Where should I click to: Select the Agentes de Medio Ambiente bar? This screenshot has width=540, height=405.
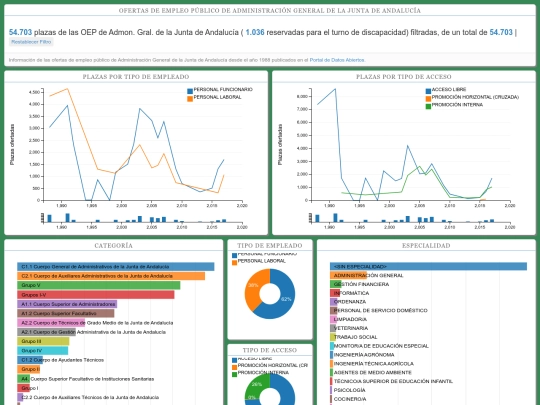coord(332,373)
